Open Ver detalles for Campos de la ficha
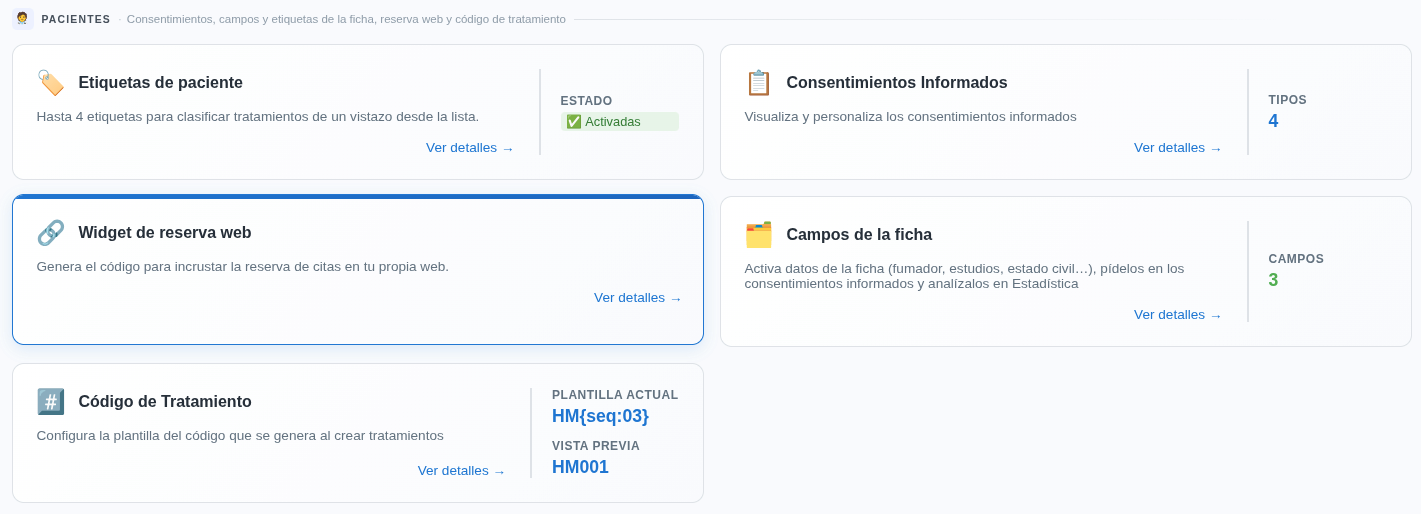This screenshot has height=514, width=1421. click(1178, 315)
